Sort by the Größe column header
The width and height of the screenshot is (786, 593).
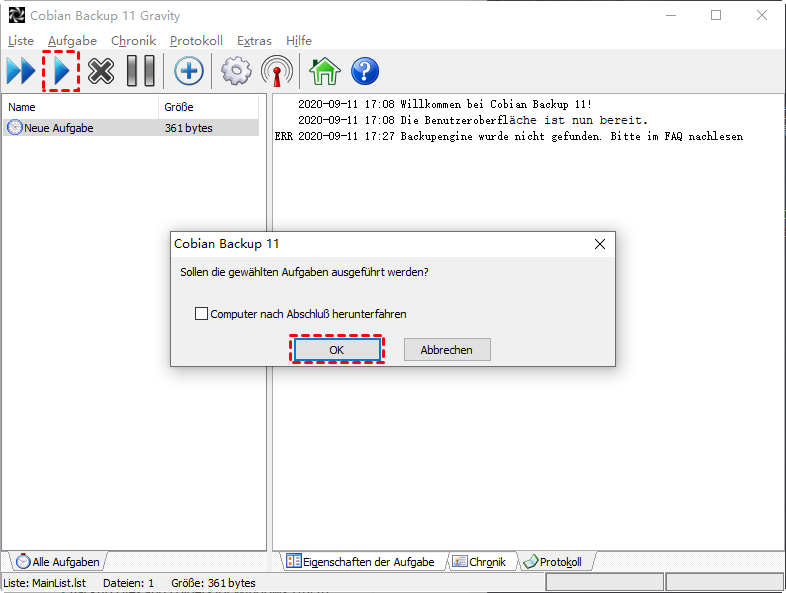209,107
